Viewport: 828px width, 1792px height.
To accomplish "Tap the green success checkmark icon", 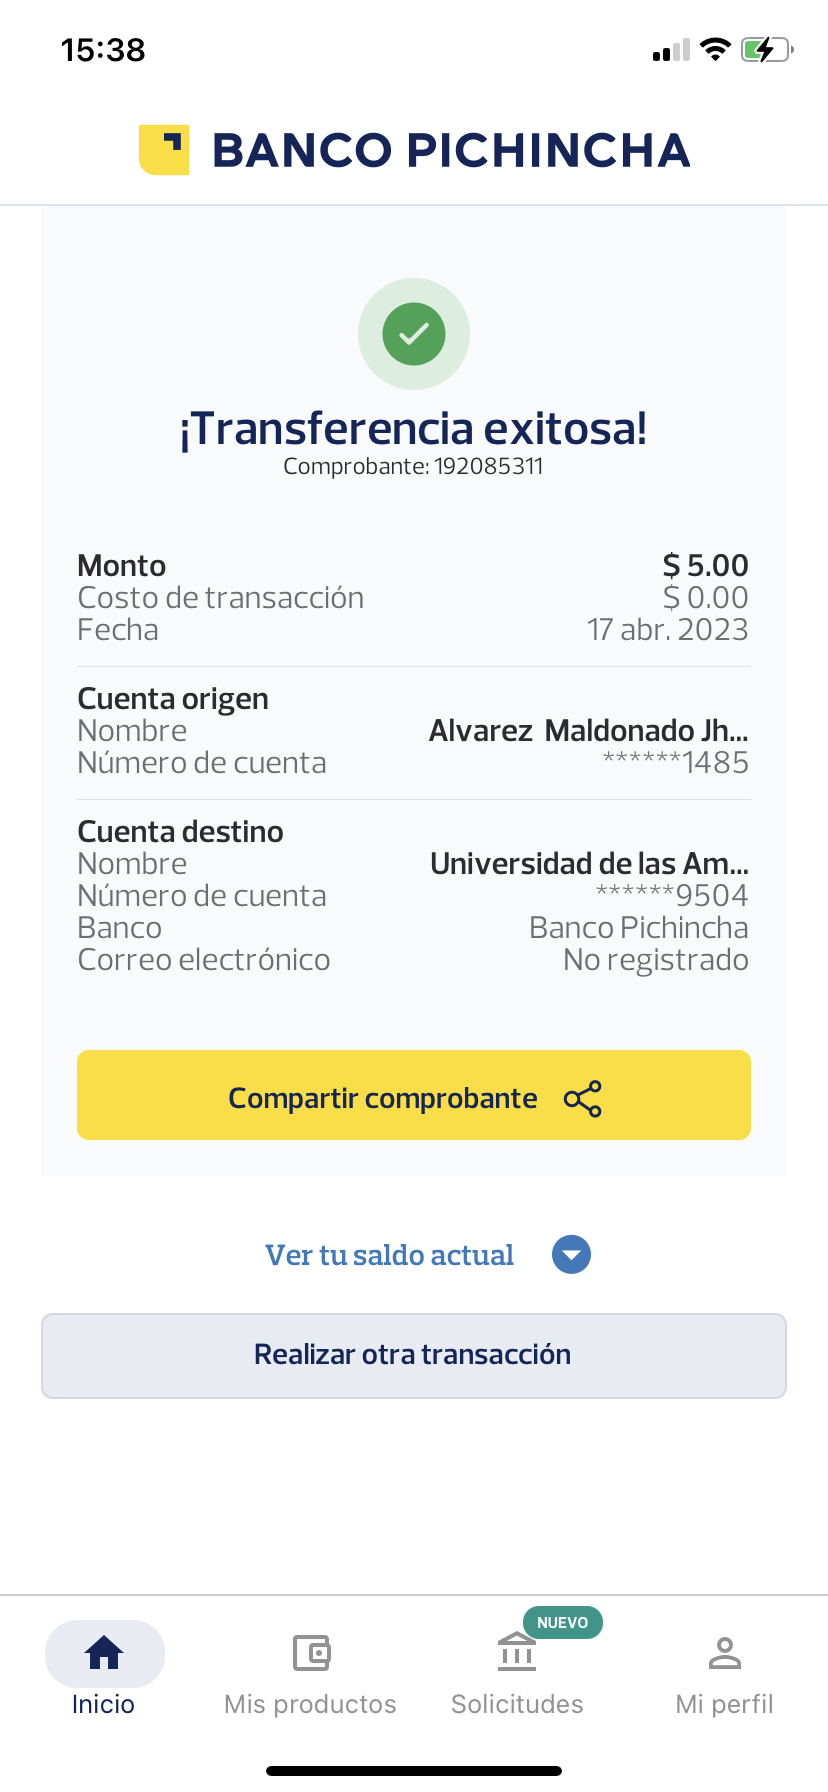I will click(414, 334).
